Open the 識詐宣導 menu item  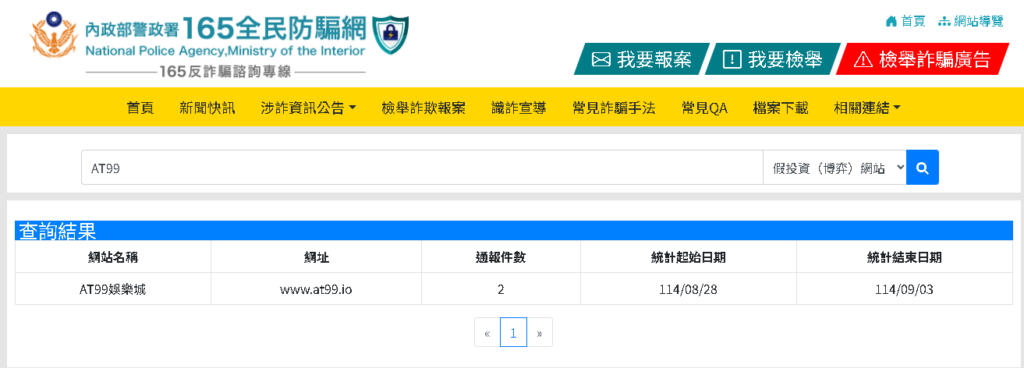(519, 108)
